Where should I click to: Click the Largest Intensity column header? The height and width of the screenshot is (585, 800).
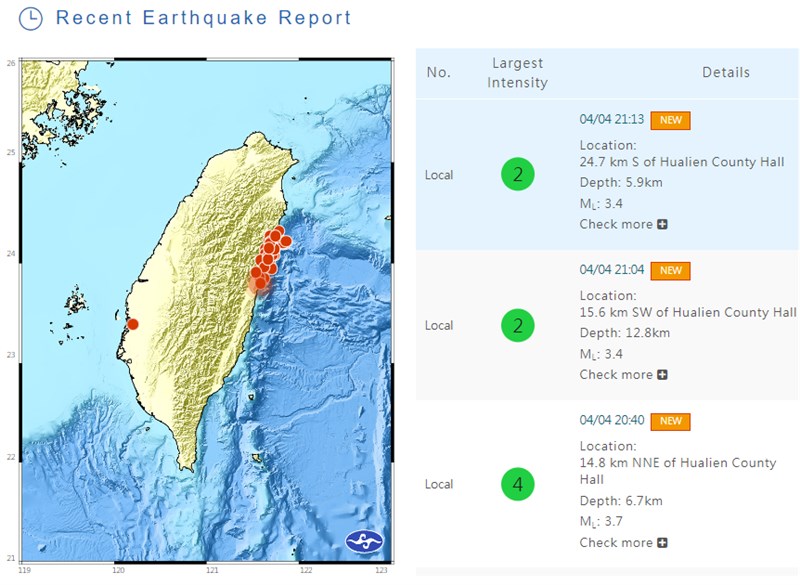pos(517,73)
